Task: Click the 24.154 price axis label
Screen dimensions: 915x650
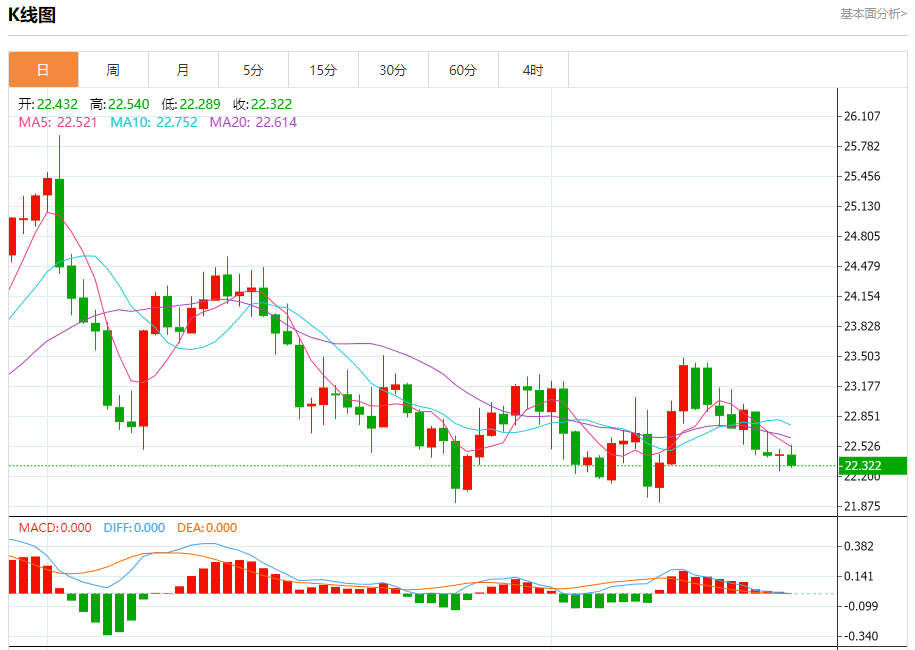Action: [x=862, y=296]
